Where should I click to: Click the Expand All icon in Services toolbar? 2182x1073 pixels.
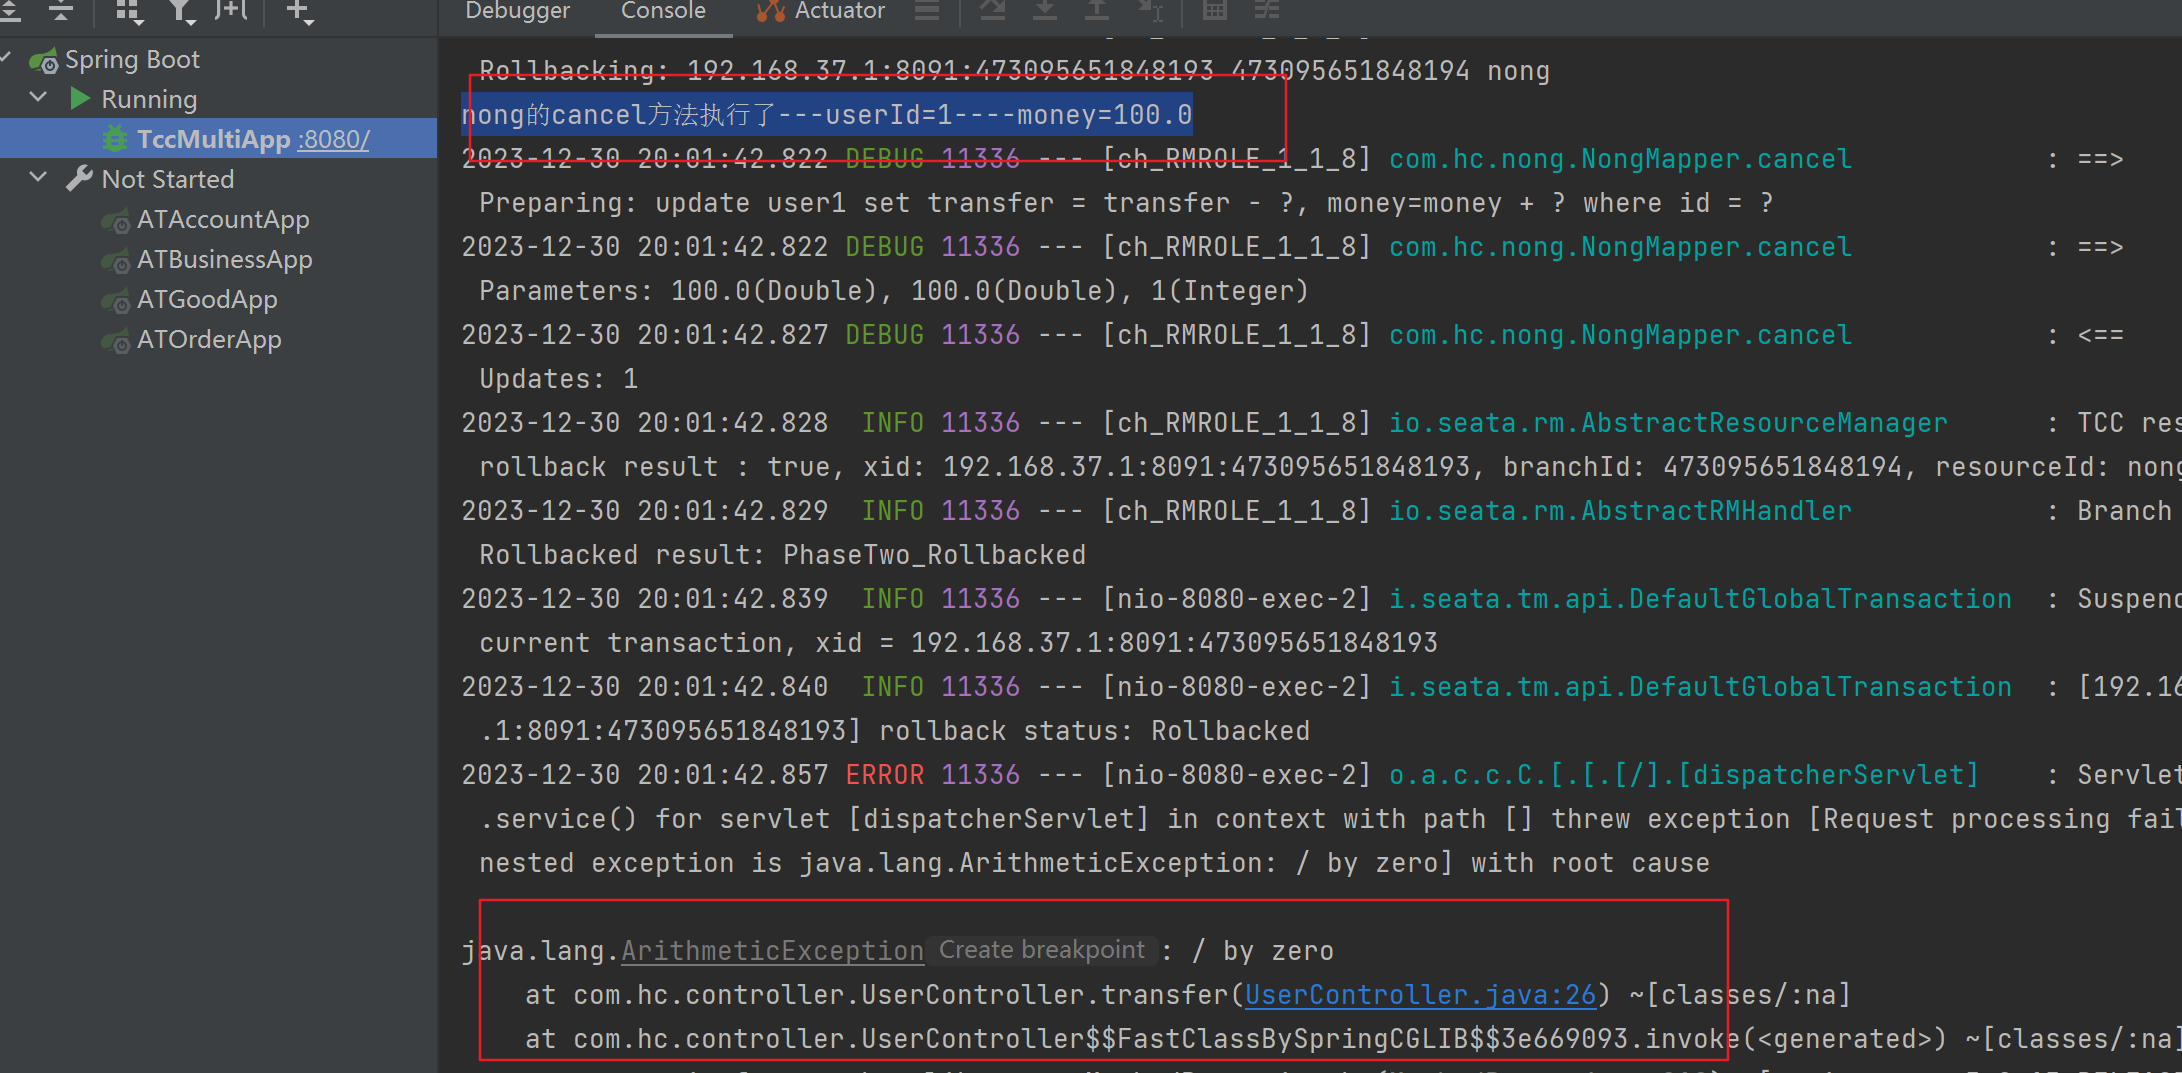[x=10, y=10]
